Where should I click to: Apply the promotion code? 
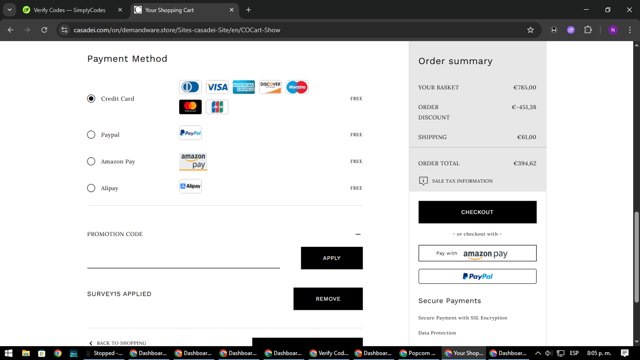(331, 258)
